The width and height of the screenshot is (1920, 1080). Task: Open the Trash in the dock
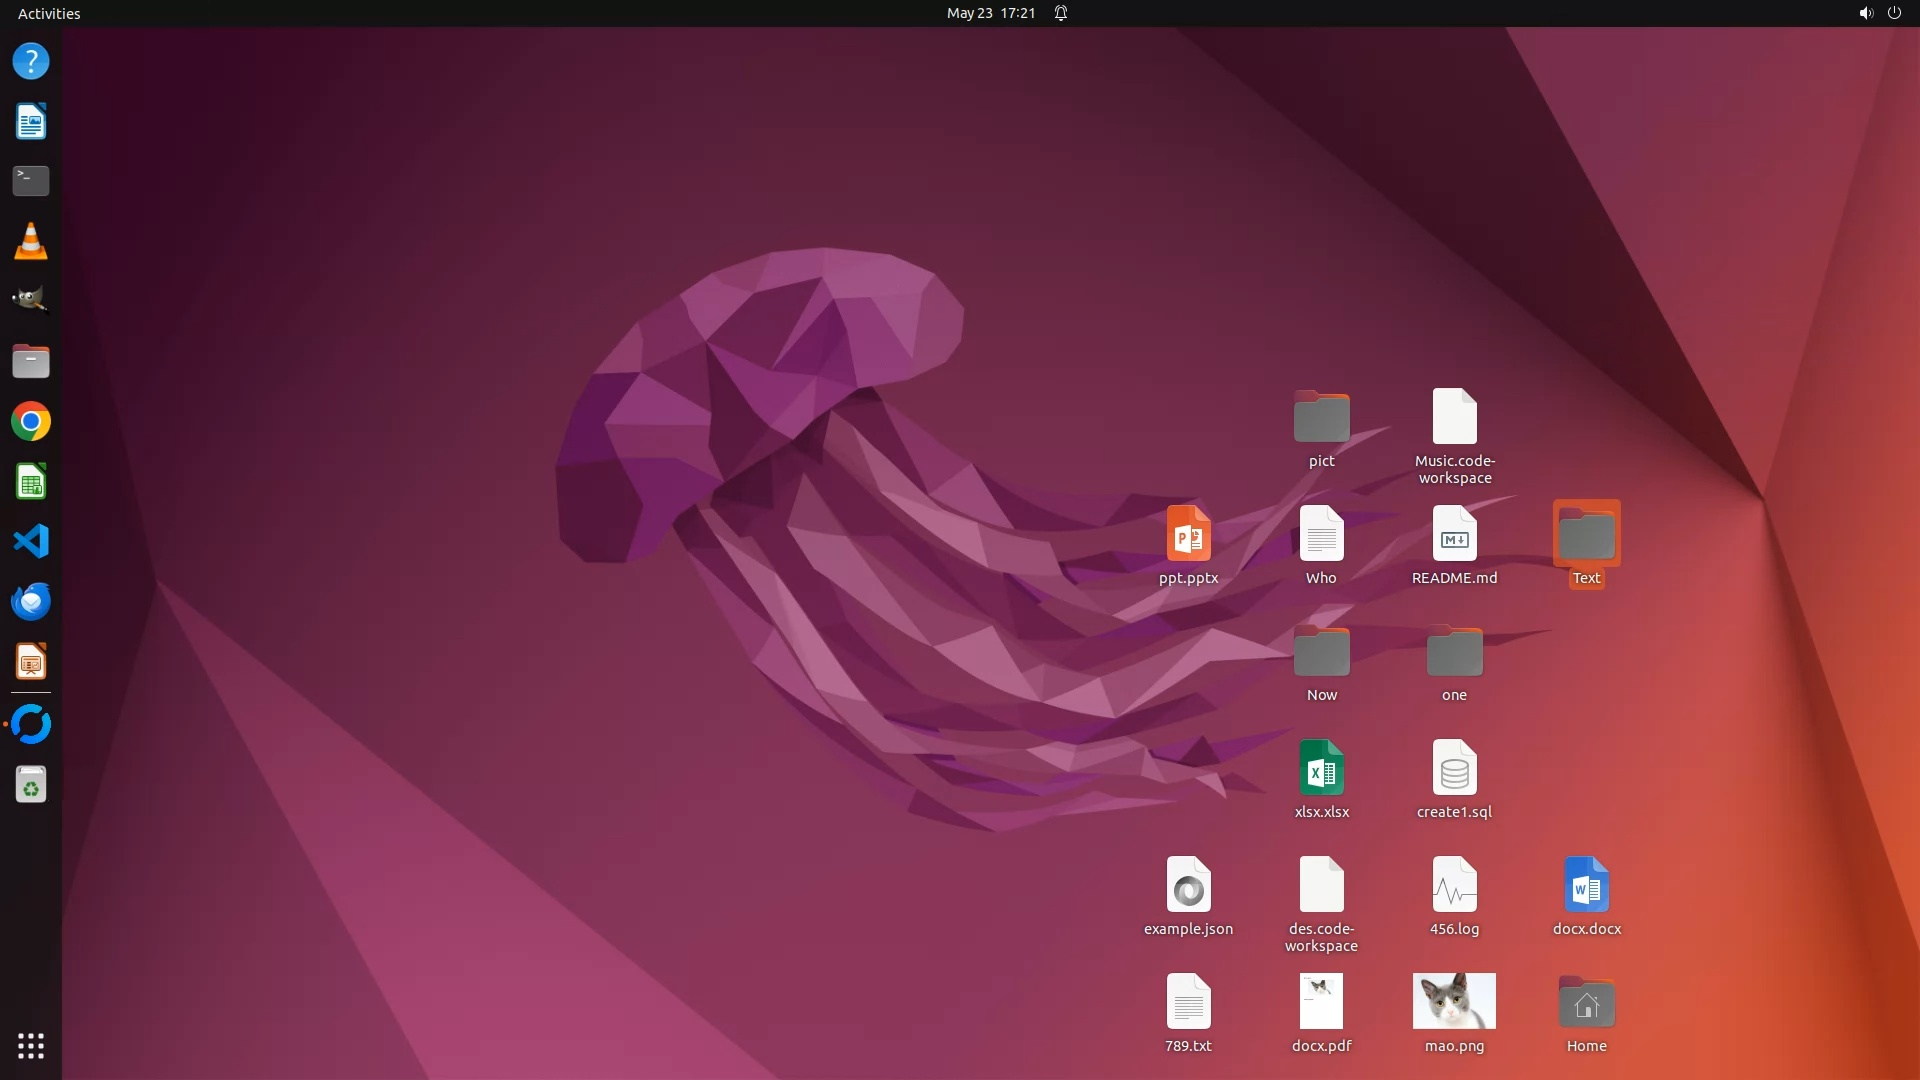pyautogui.click(x=30, y=785)
